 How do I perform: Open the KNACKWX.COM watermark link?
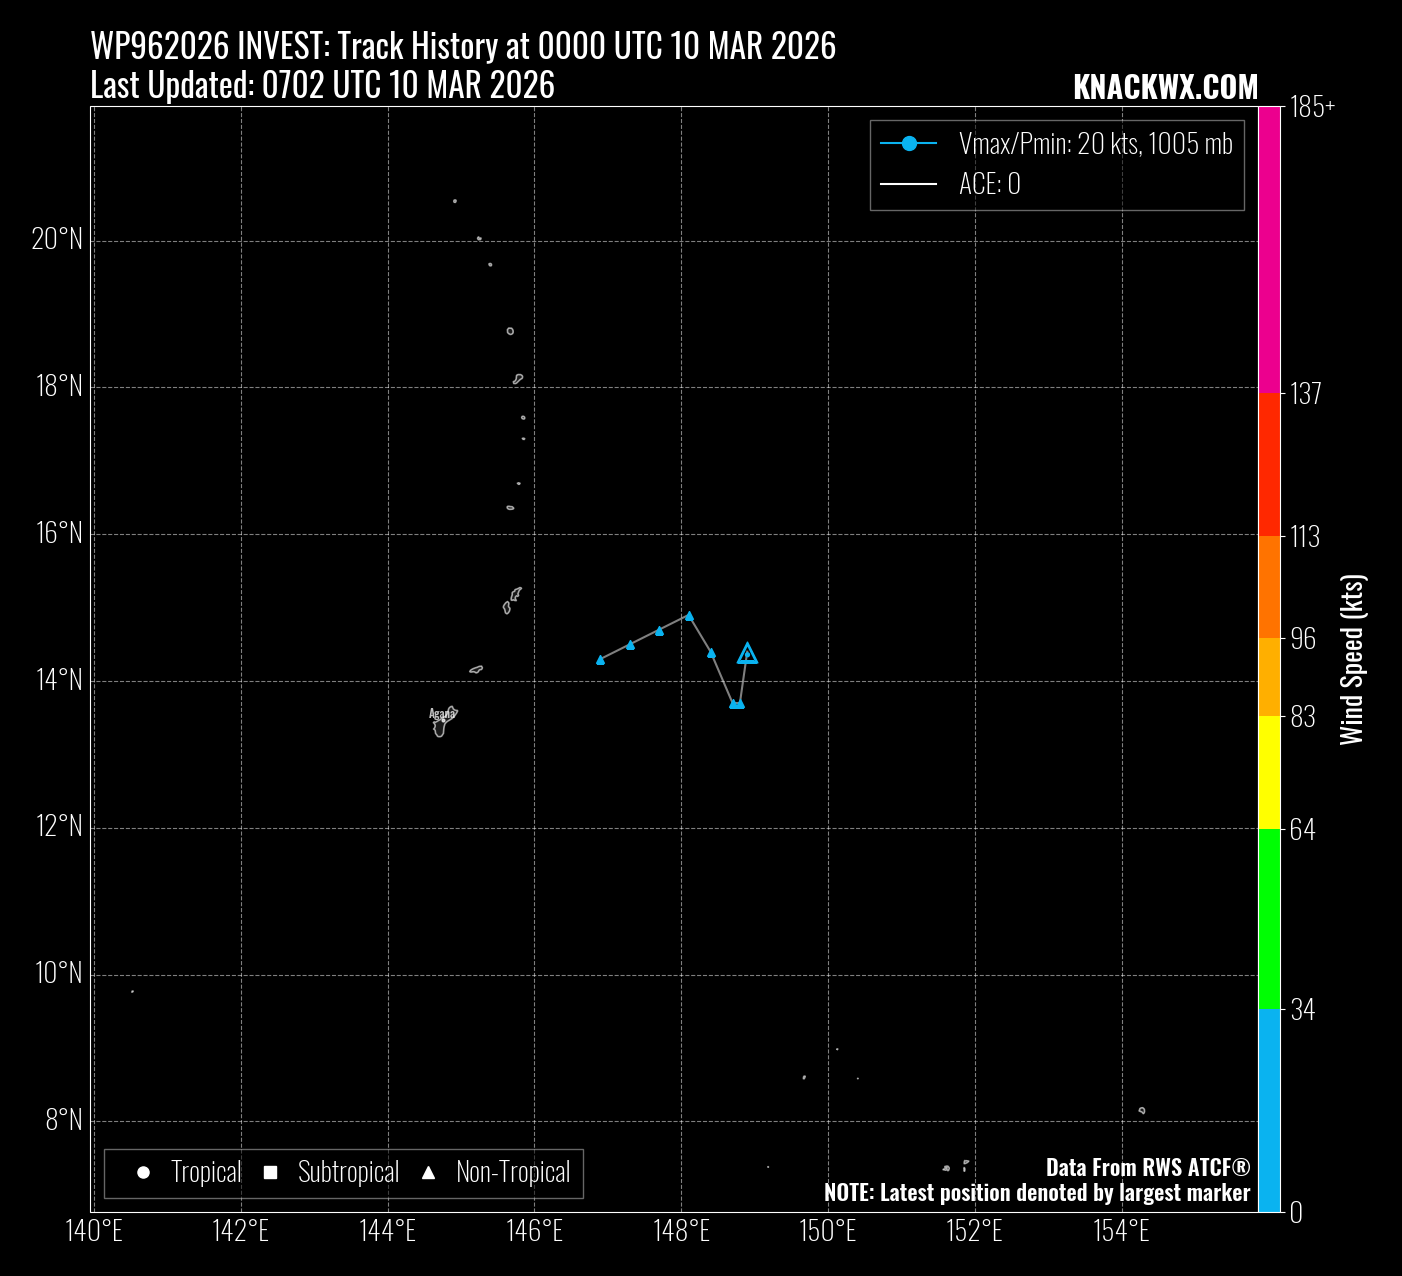click(1165, 87)
